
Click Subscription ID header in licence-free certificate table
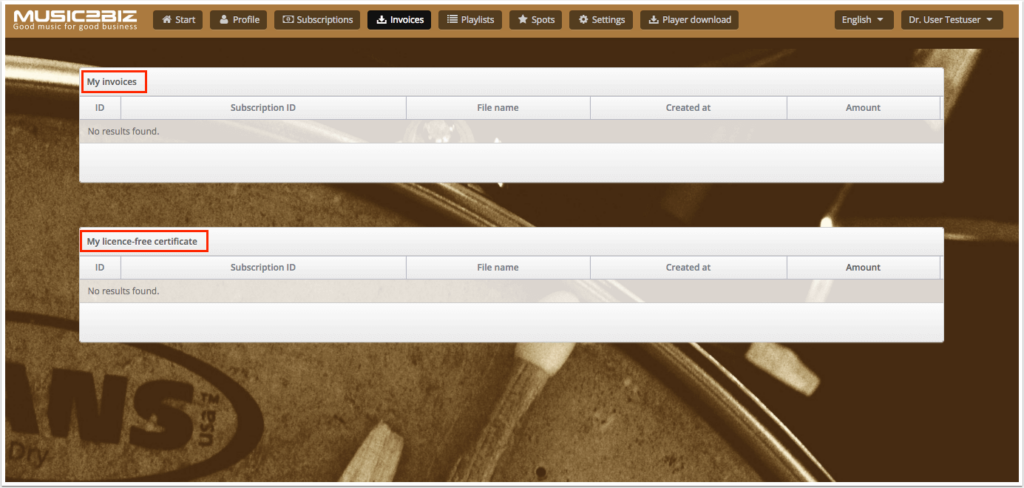point(263,267)
